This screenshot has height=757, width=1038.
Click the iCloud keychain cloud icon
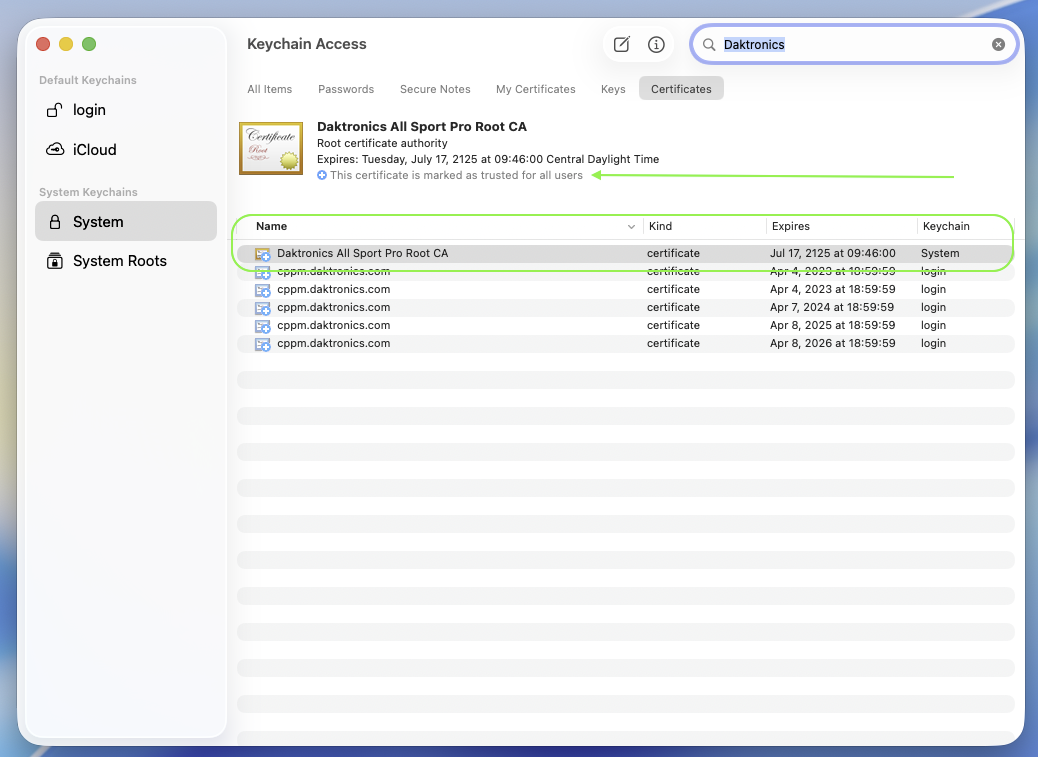point(55,150)
